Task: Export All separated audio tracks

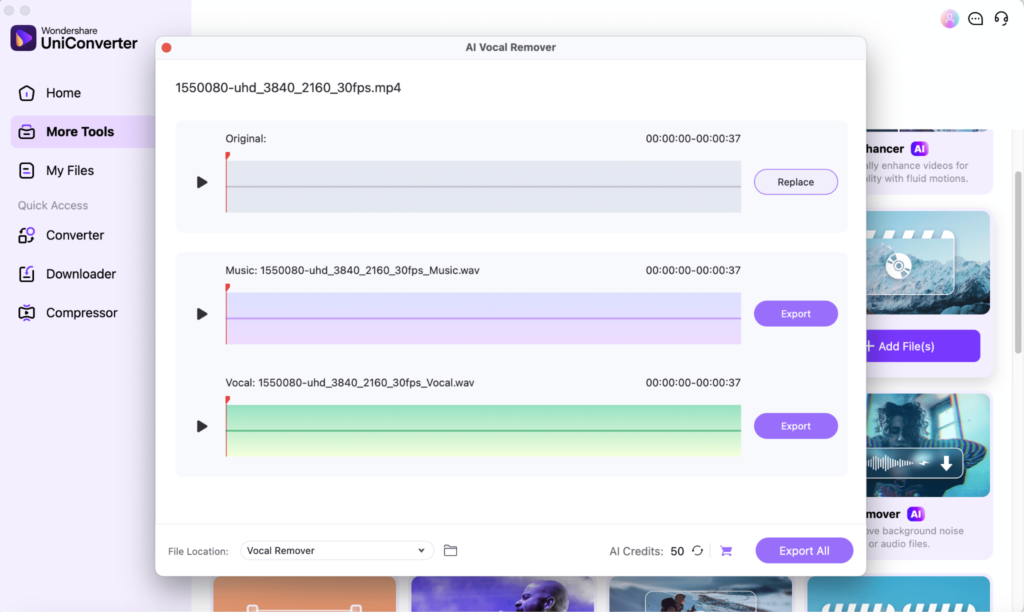Action: tap(804, 550)
